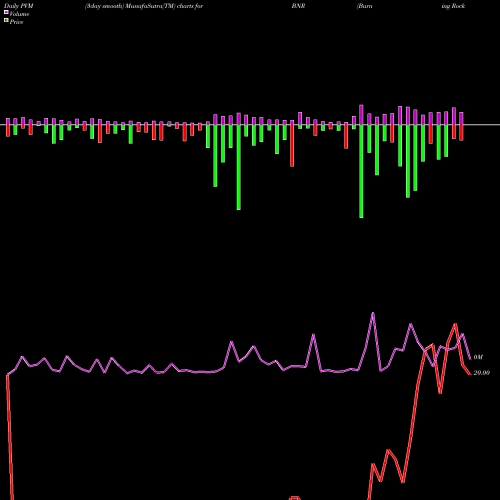Click the highest peak of the red price line
The image size is (500, 500).
pyautogui.click(x=455, y=324)
